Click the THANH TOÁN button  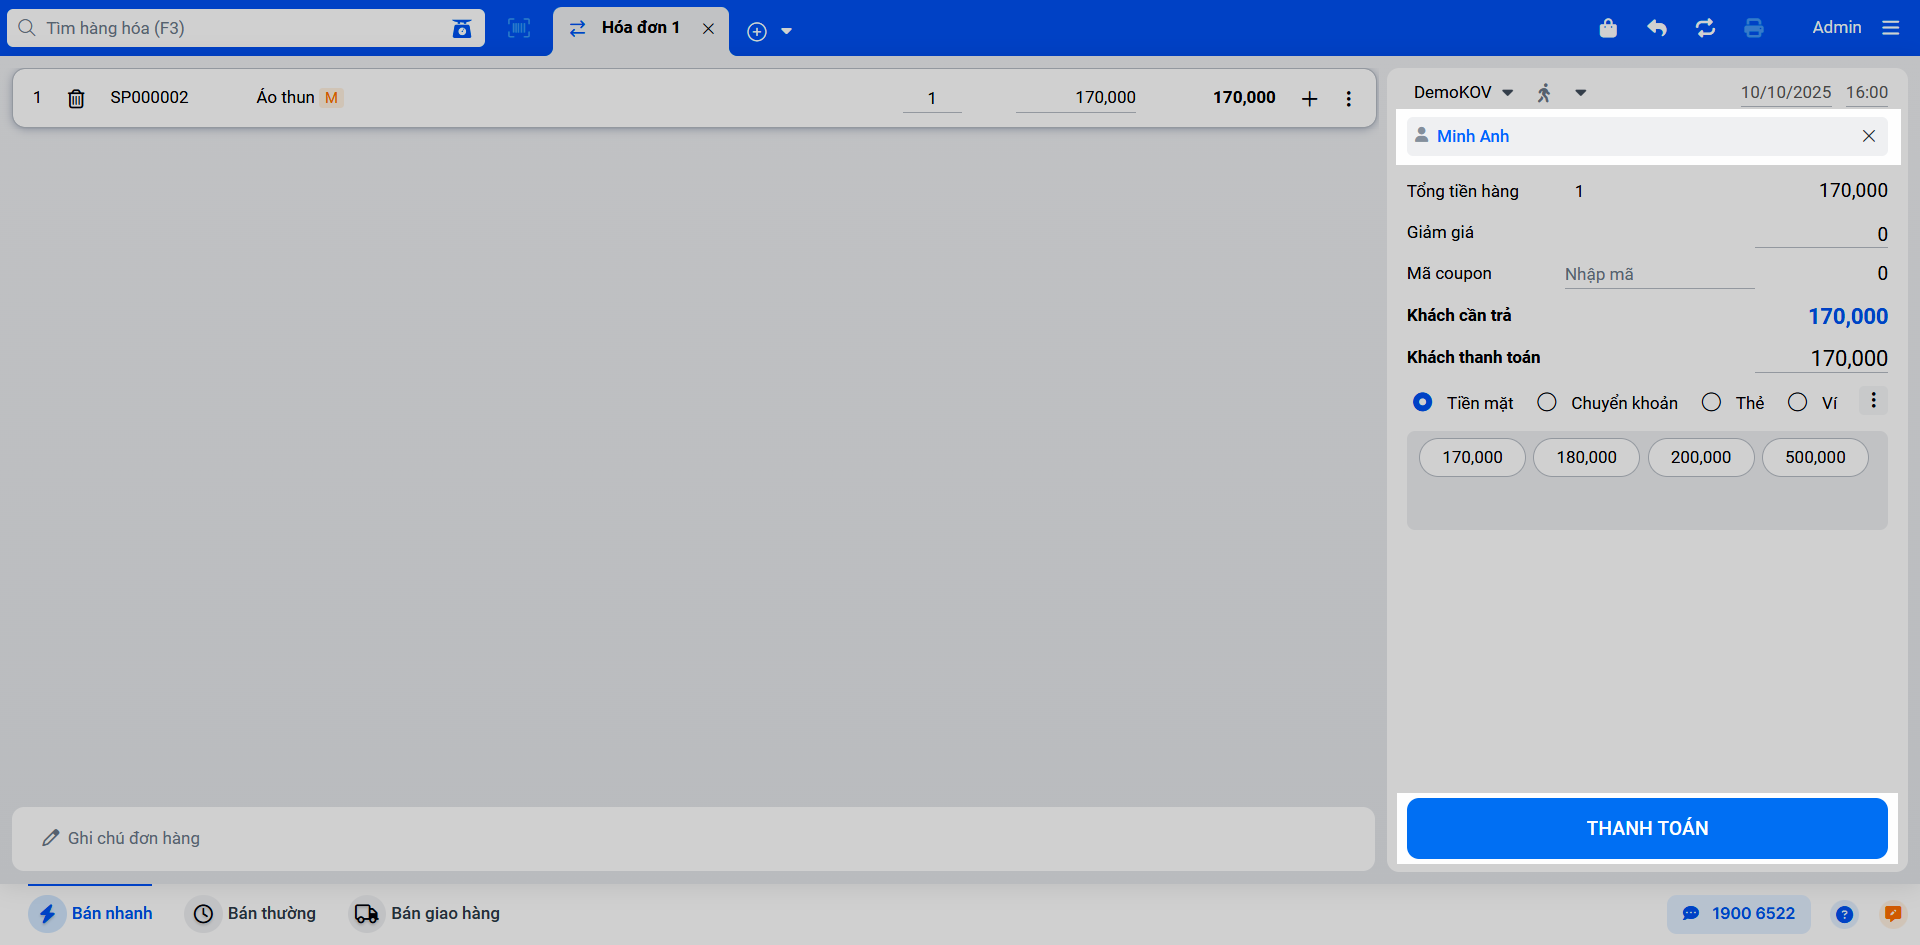tap(1647, 828)
